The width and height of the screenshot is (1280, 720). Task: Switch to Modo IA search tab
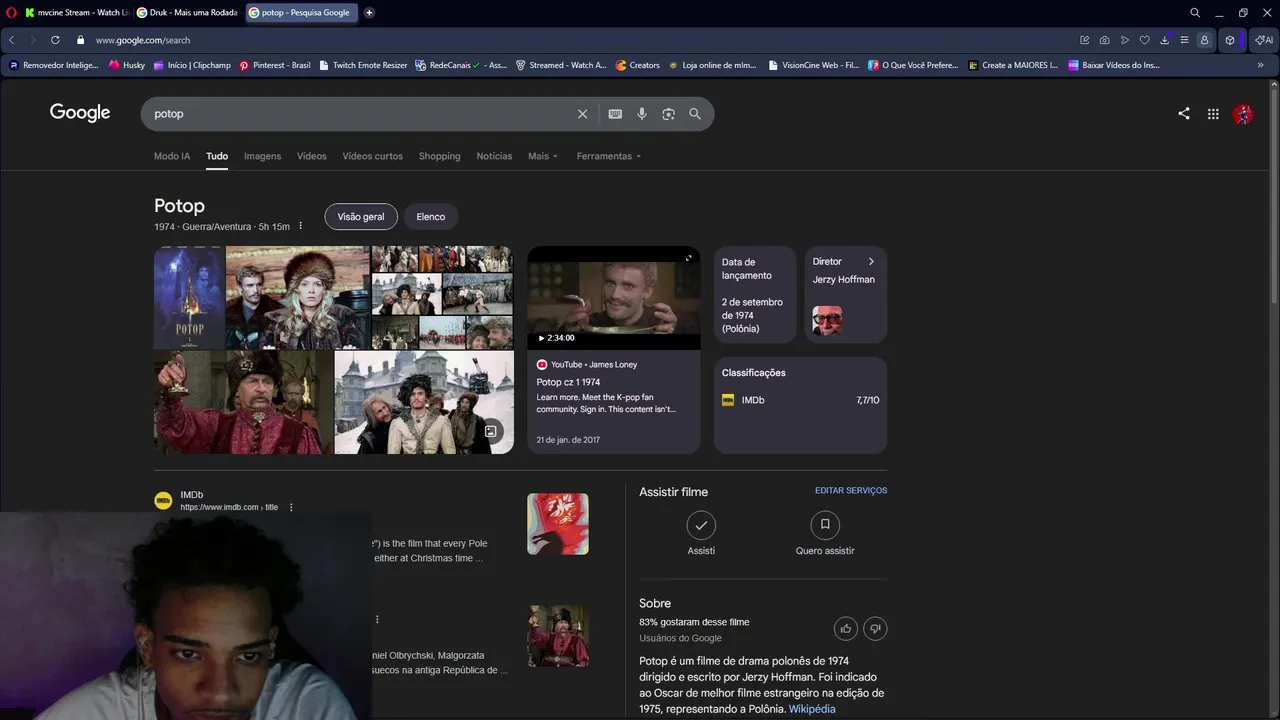tap(172, 156)
